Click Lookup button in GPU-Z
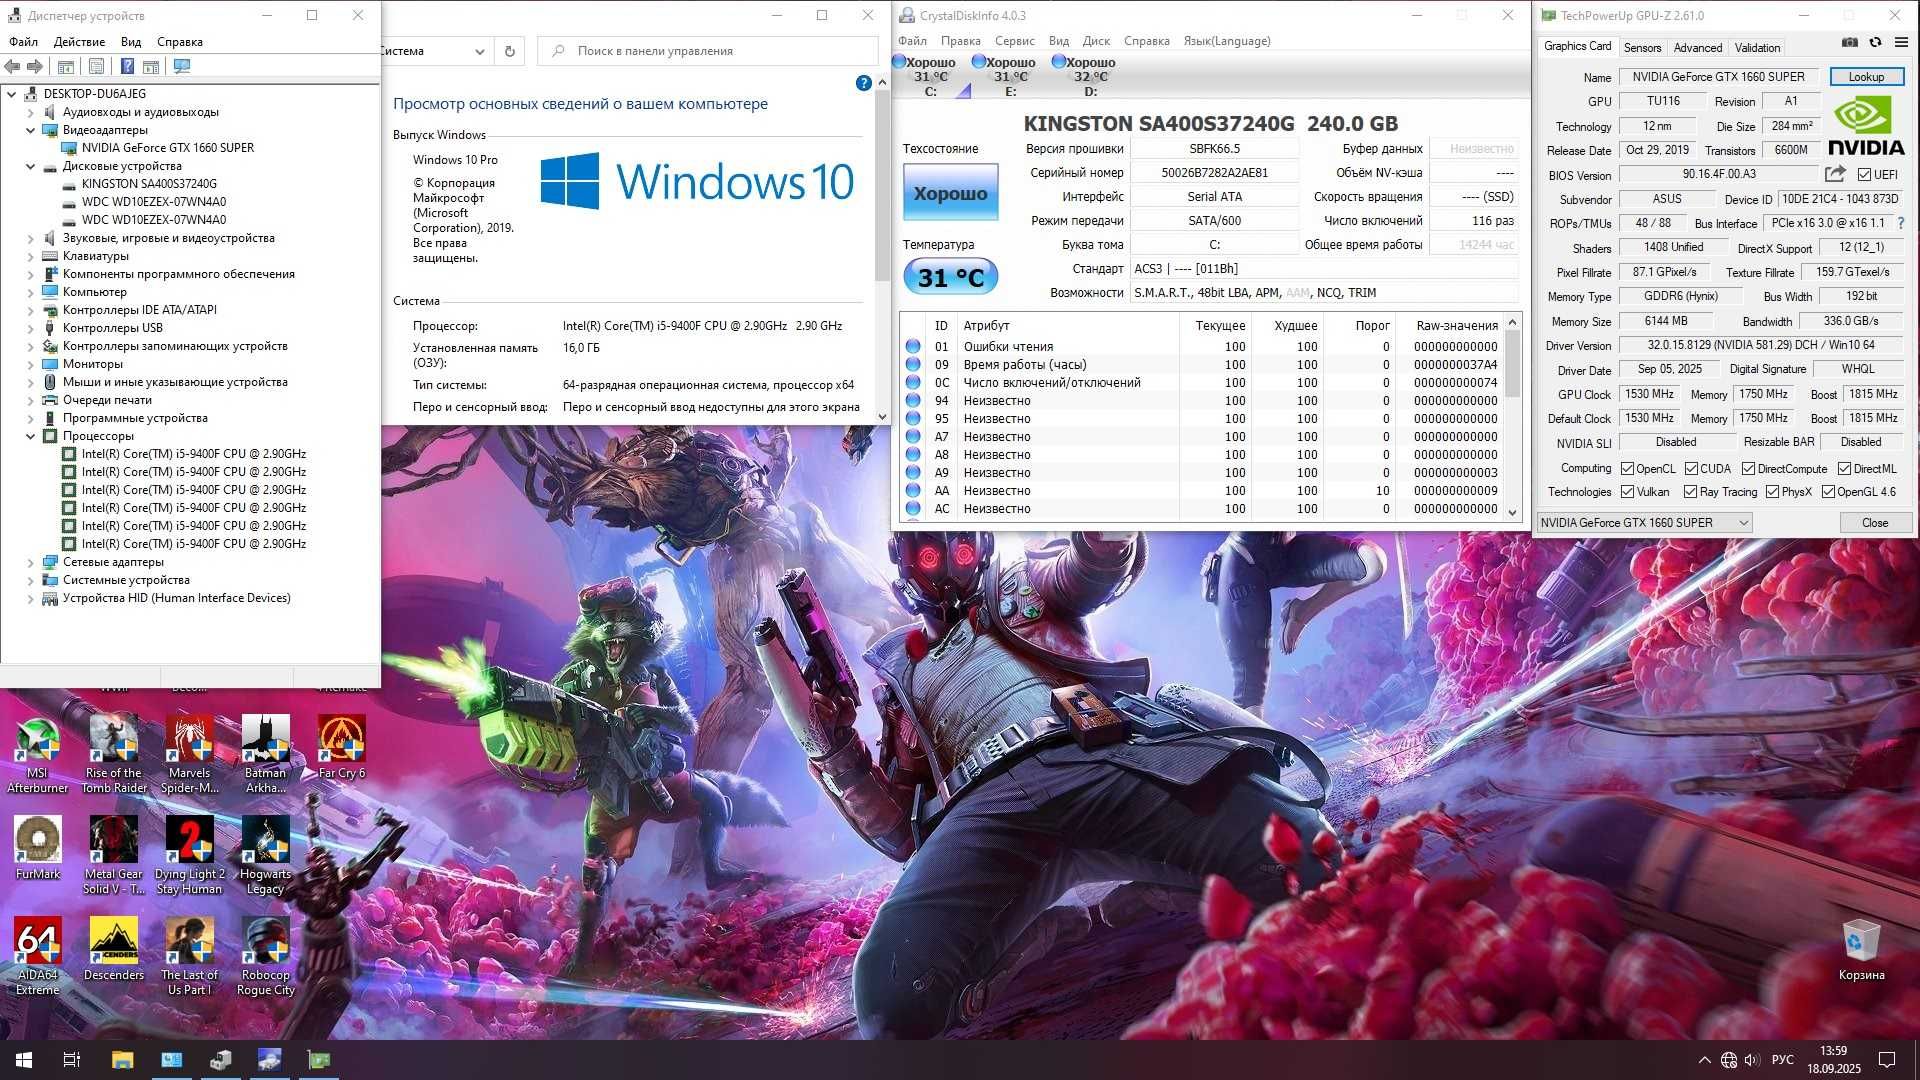The height and width of the screenshot is (1080, 1920). (x=1866, y=77)
